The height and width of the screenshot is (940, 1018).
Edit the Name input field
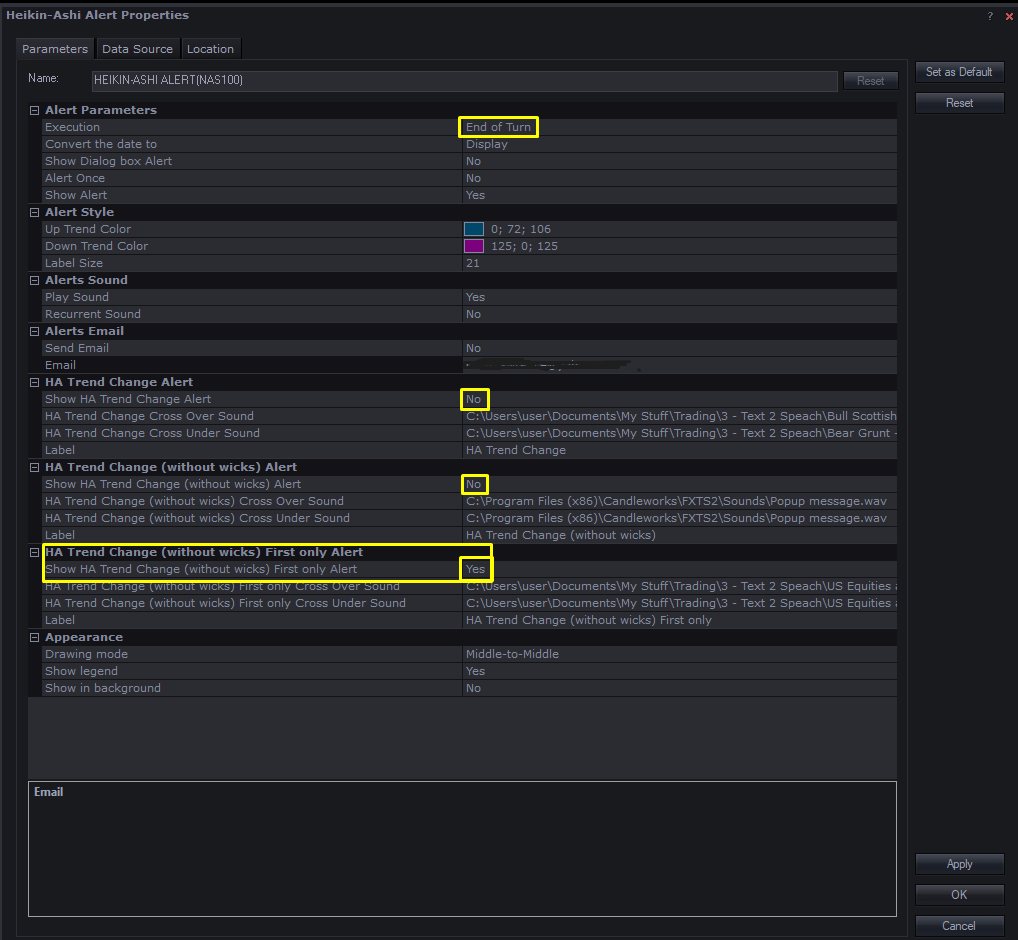tap(464, 80)
